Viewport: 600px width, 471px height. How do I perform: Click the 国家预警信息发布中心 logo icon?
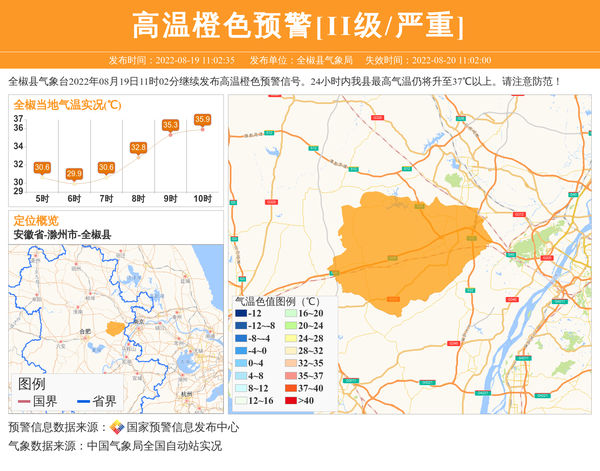pyautogui.click(x=117, y=428)
